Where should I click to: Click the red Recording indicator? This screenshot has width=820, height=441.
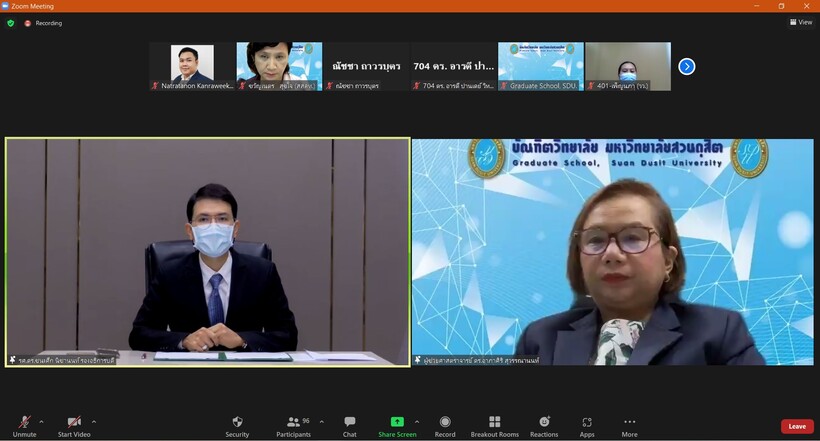[28, 23]
